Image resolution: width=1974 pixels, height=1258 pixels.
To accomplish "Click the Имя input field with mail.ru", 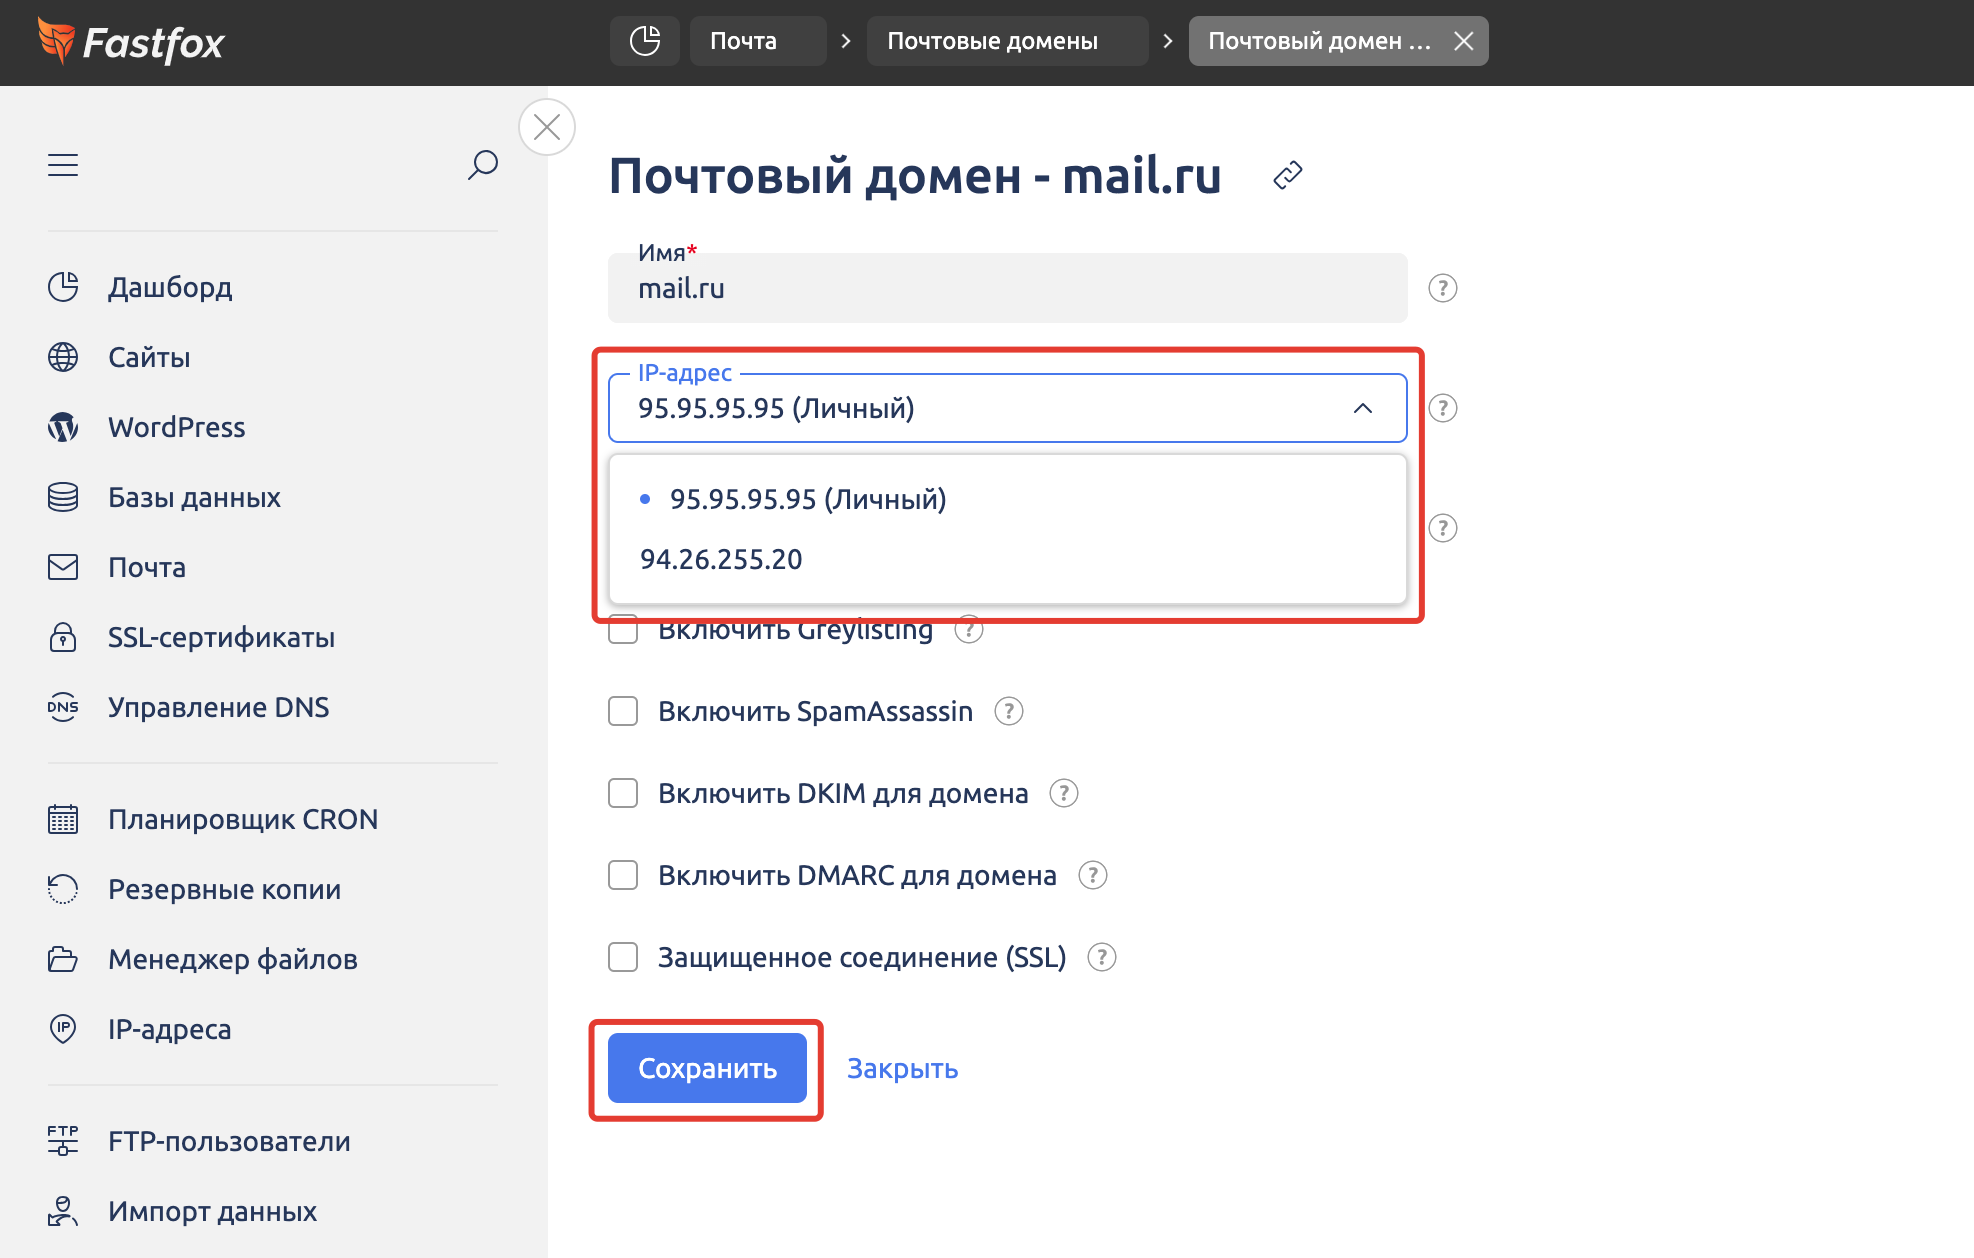I will 1007,289.
